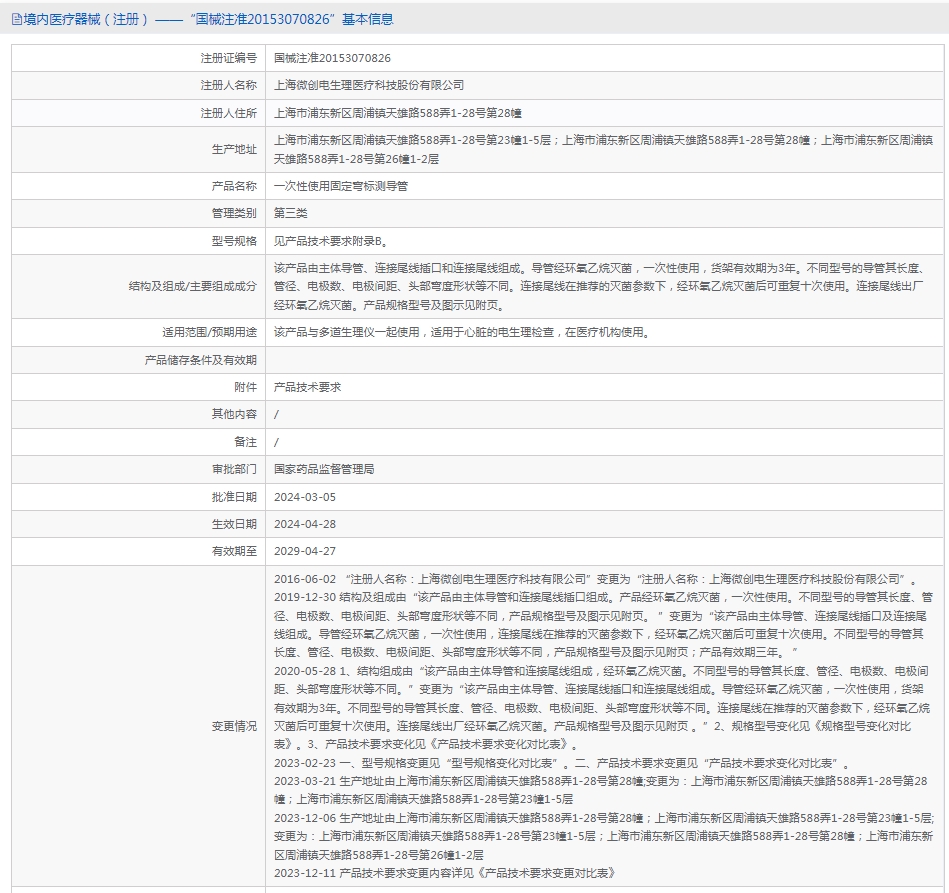Image resolution: width=949 pixels, height=893 pixels.
Task: Select the structure description starting 该产品由主体导管
Action: [x=599, y=286]
